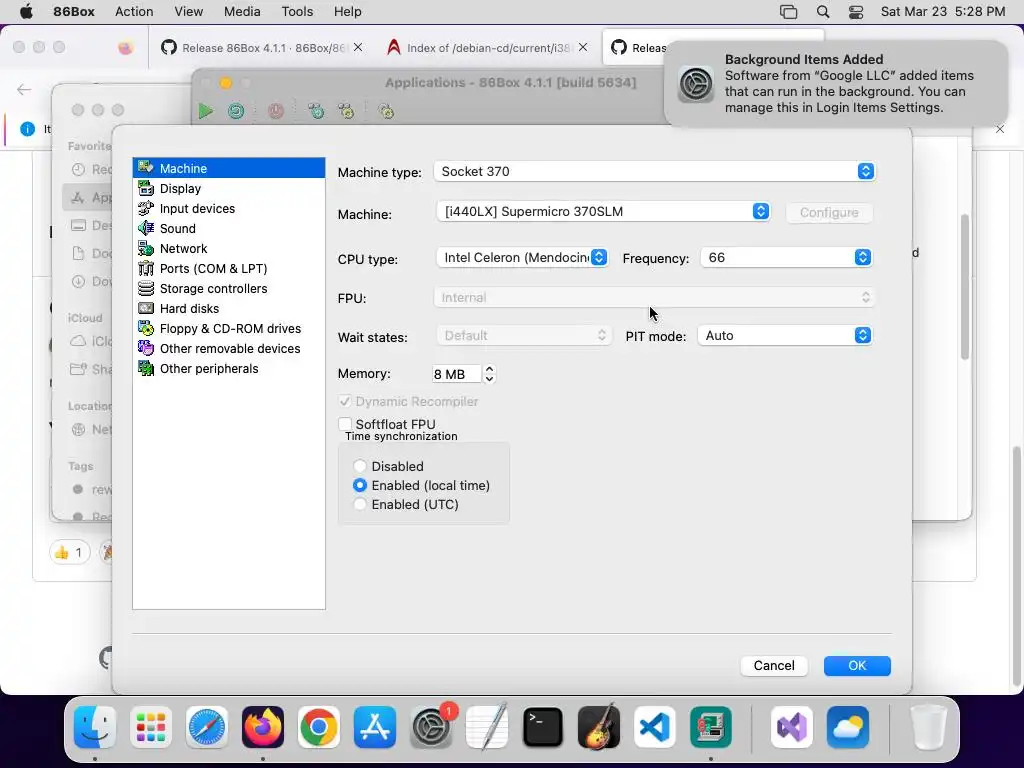Click the Input devices icon in sidebar
The height and width of the screenshot is (768, 1024).
pyautogui.click(x=146, y=208)
